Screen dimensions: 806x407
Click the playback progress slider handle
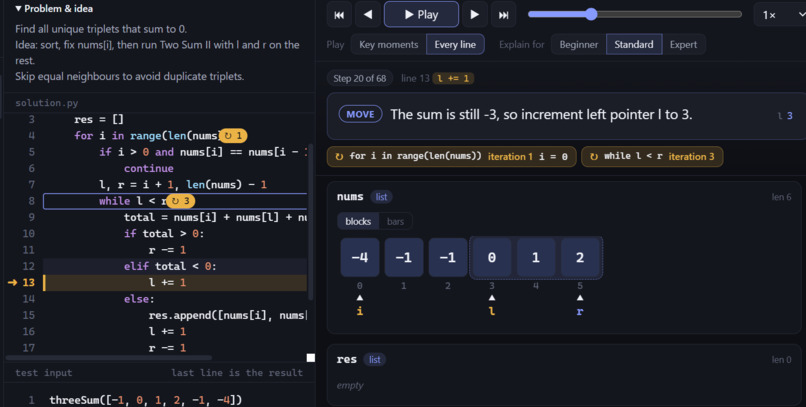click(x=591, y=14)
